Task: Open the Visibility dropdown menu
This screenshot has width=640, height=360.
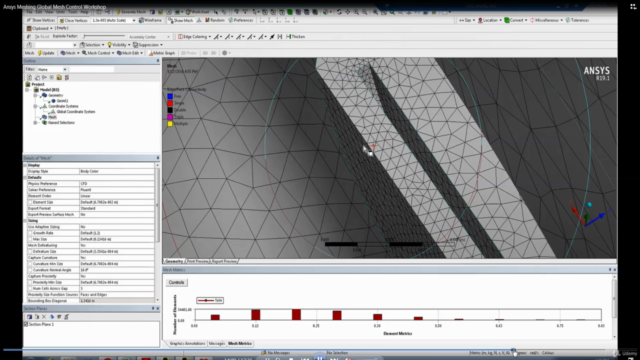Action: pyautogui.click(x=119, y=45)
